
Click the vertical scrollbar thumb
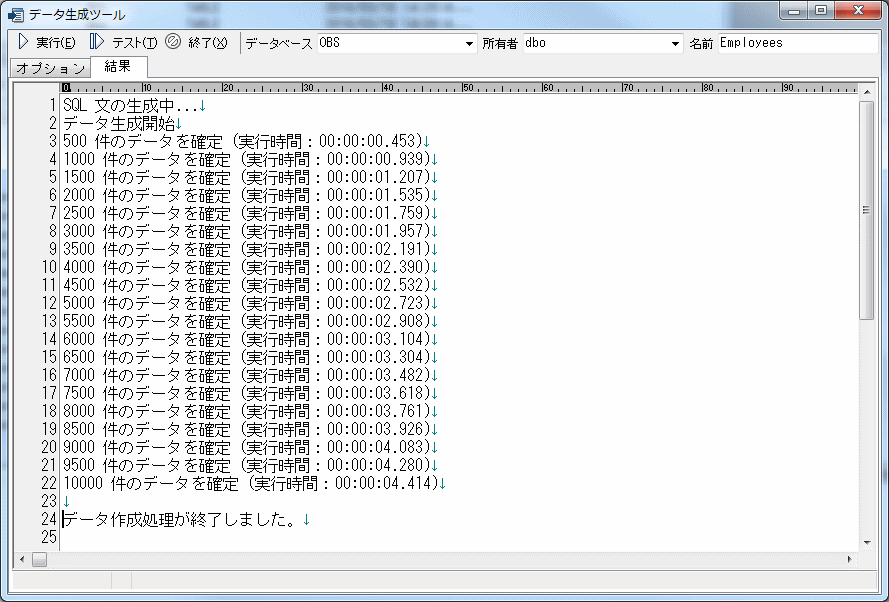(x=866, y=250)
